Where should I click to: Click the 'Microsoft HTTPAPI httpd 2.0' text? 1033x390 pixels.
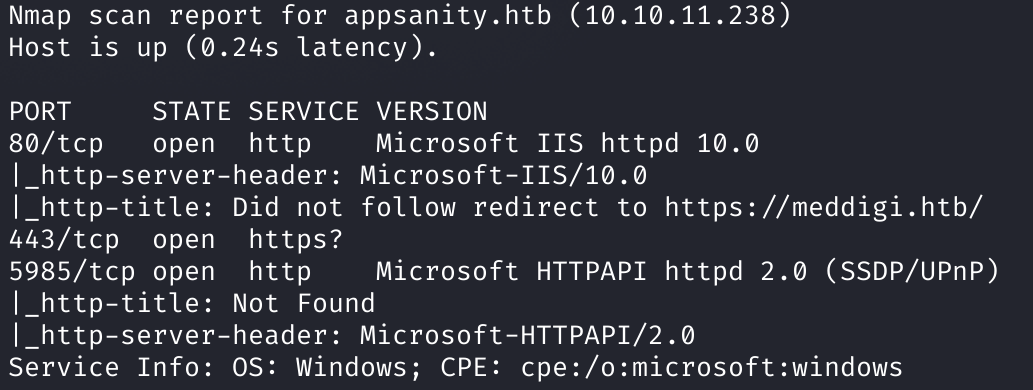tap(592, 271)
